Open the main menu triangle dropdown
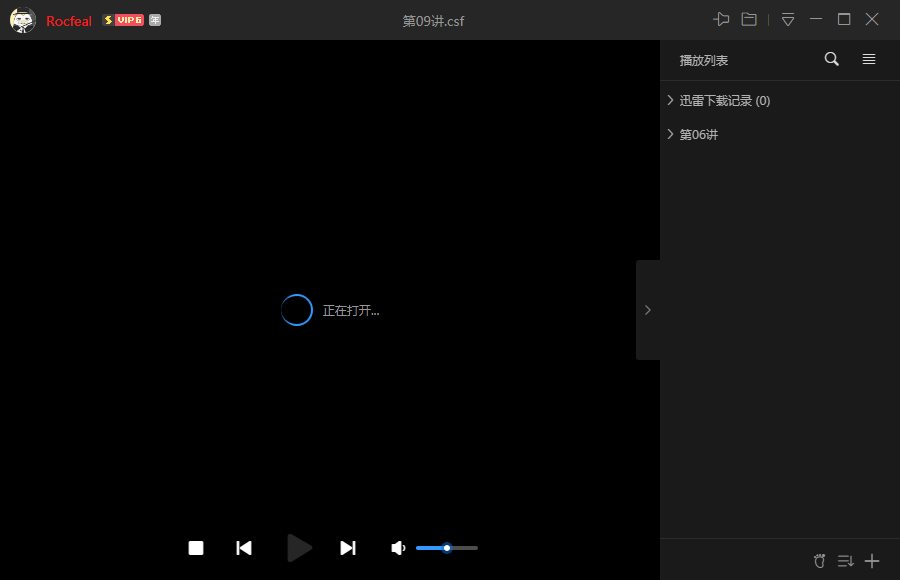The width and height of the screenshot is (900, 580). point(788,19)
